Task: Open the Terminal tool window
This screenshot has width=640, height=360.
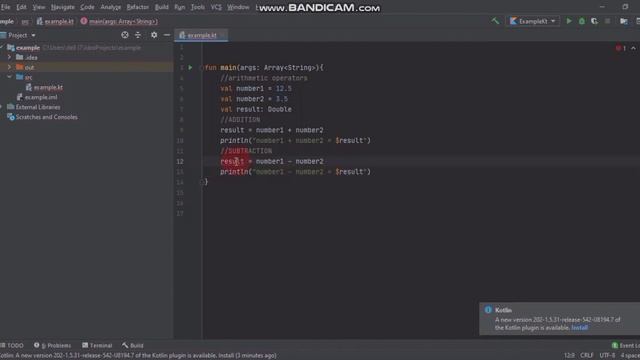Action: click(x=97, y=345)
